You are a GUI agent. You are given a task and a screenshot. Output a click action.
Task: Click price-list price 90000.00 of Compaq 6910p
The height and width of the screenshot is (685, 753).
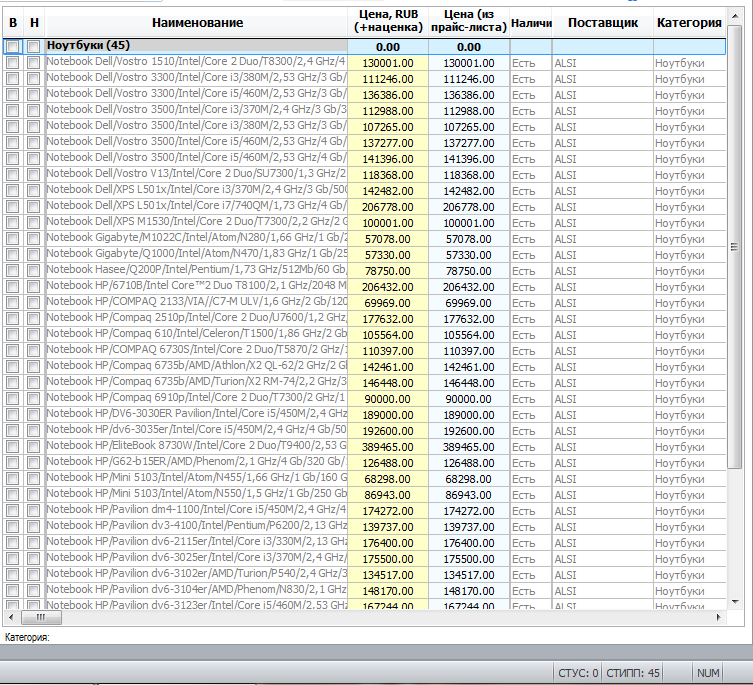click(469, 399)
